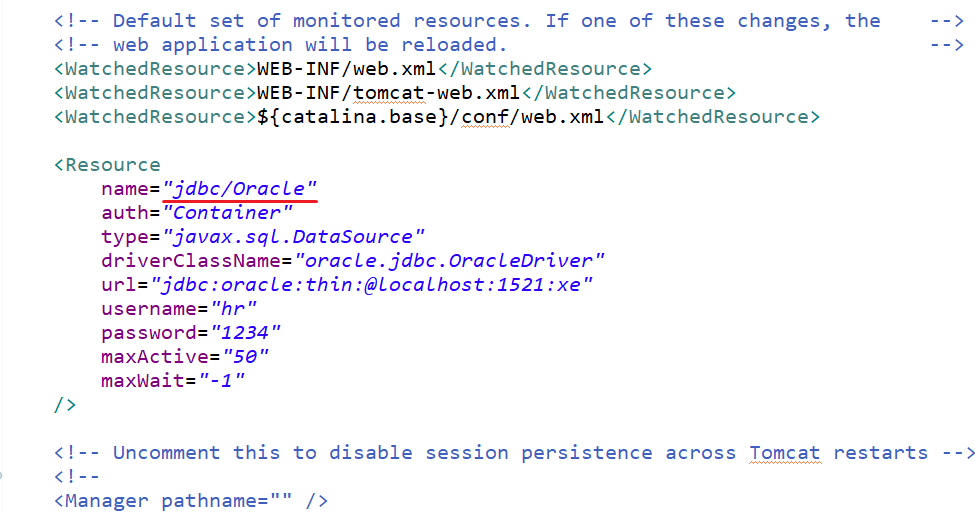Click the maxWait value "-1"
The width and height of the screenshot is (975, 512).
221,380
